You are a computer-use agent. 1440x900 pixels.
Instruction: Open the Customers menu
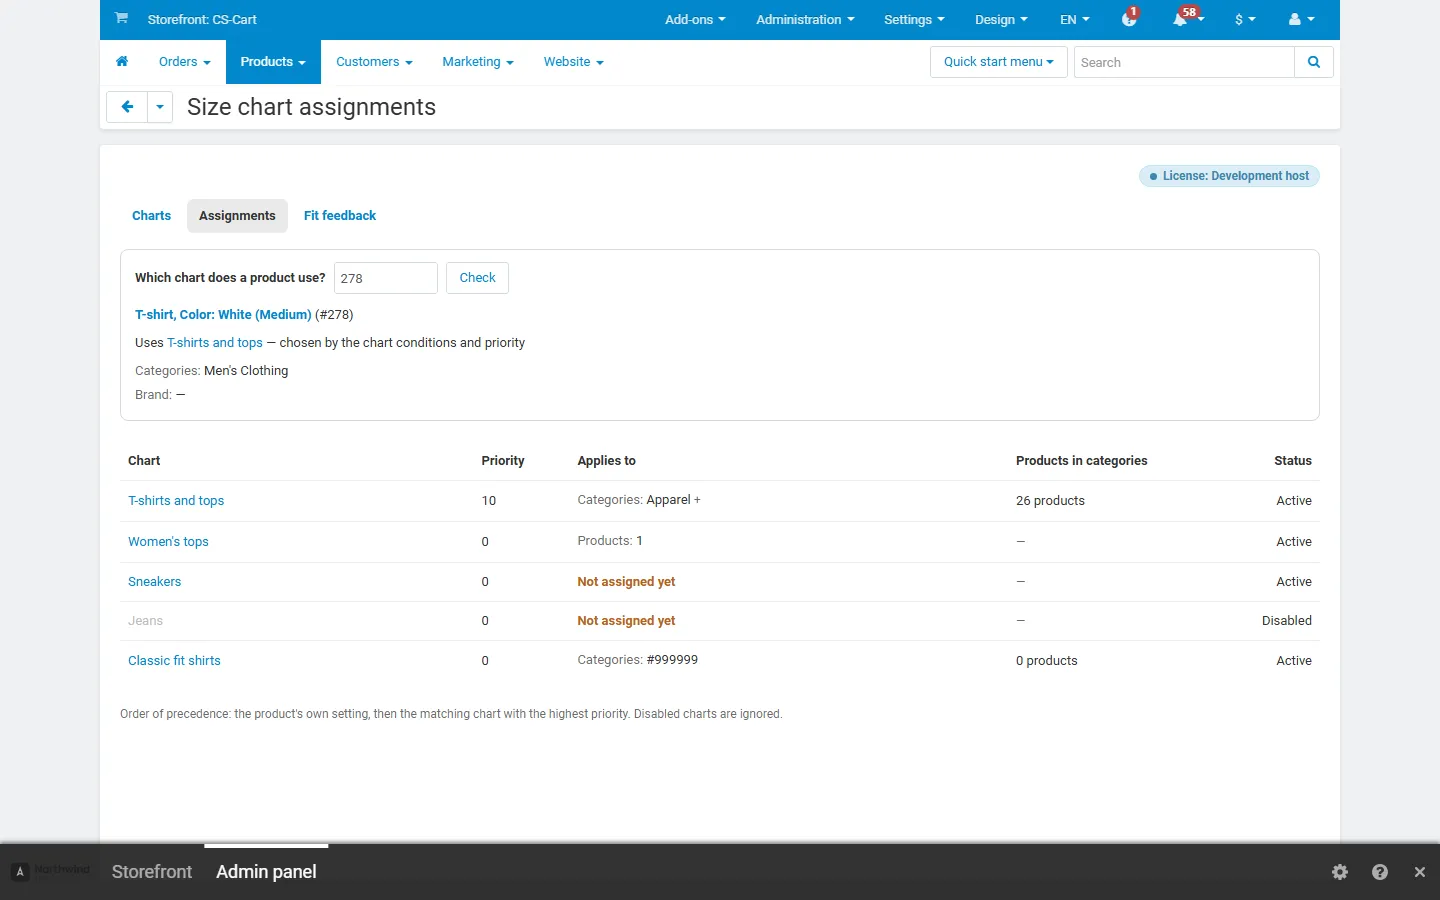(374, 62)
